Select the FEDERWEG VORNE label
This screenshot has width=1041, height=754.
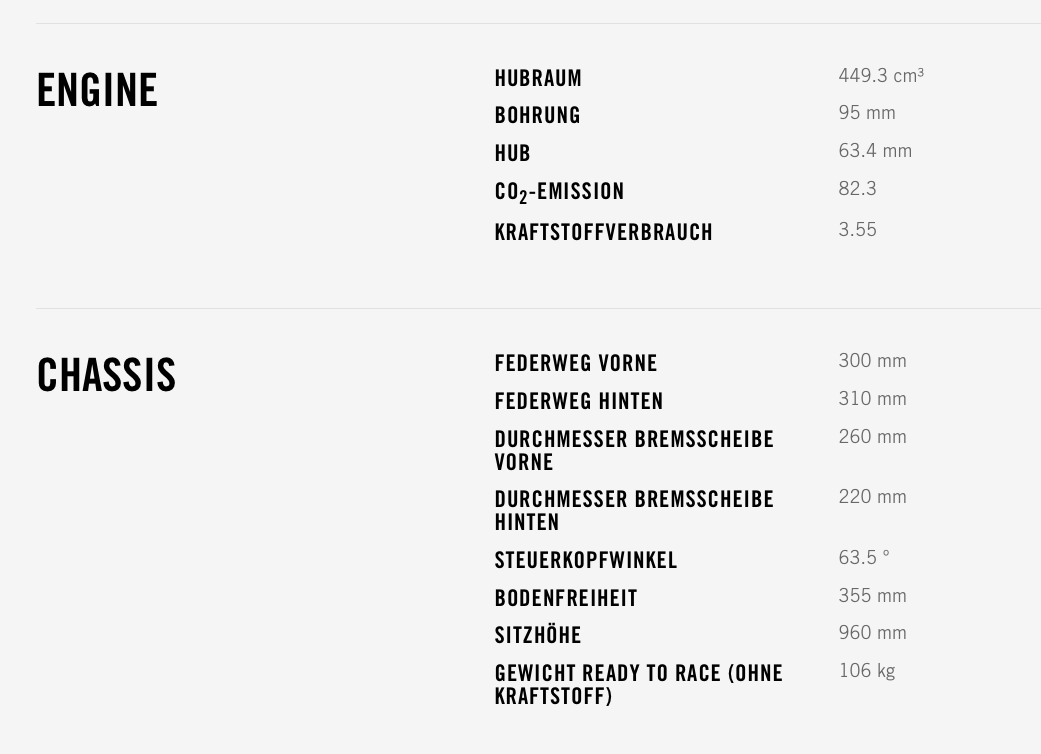(x=575, y=364)
